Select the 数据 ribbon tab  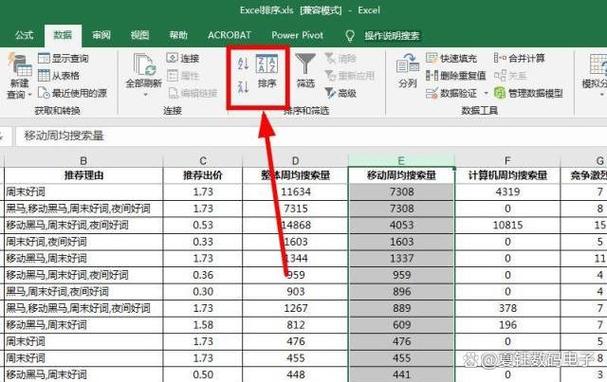point(63,35)
